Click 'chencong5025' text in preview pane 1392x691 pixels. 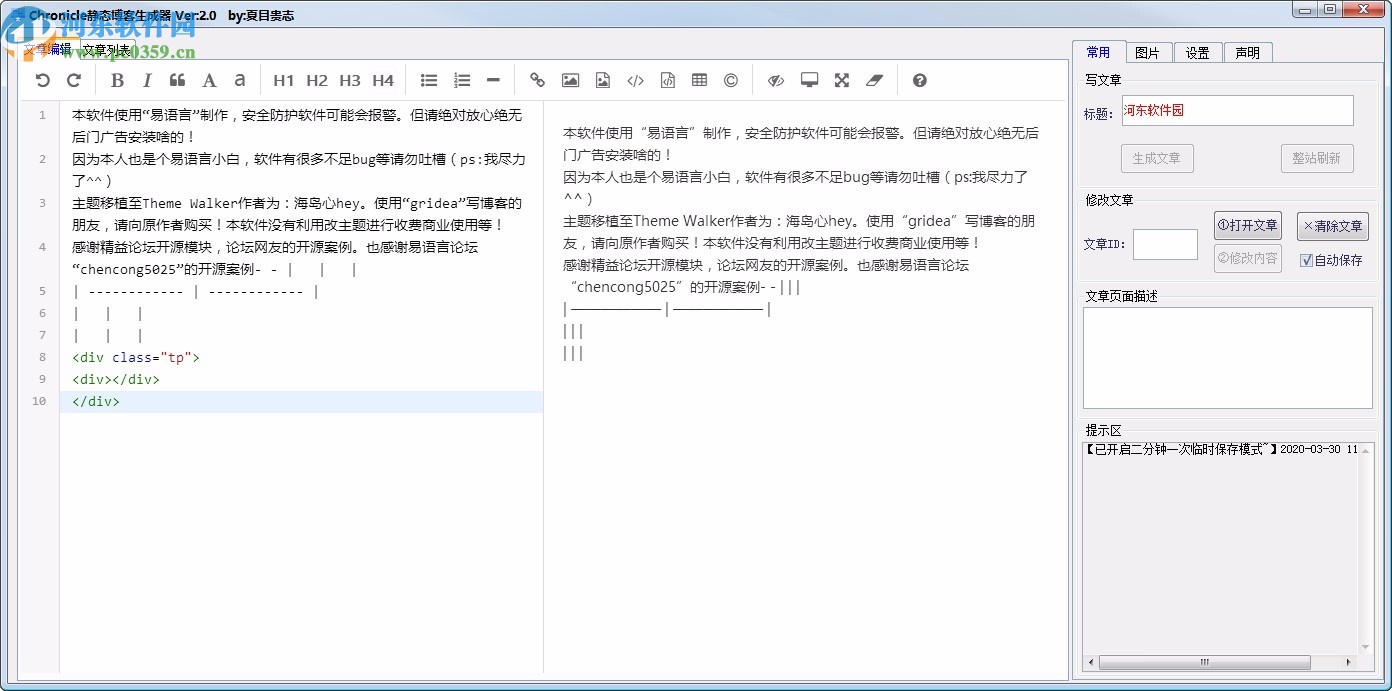[x=626, y=287]
